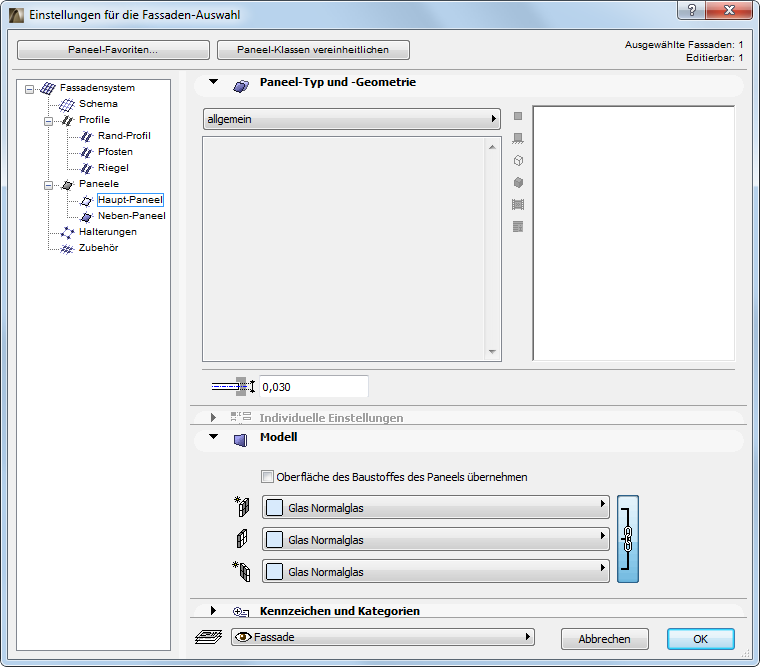Select Schema in the tree
Screen dimensions: 760x667
tap(98, 104)
